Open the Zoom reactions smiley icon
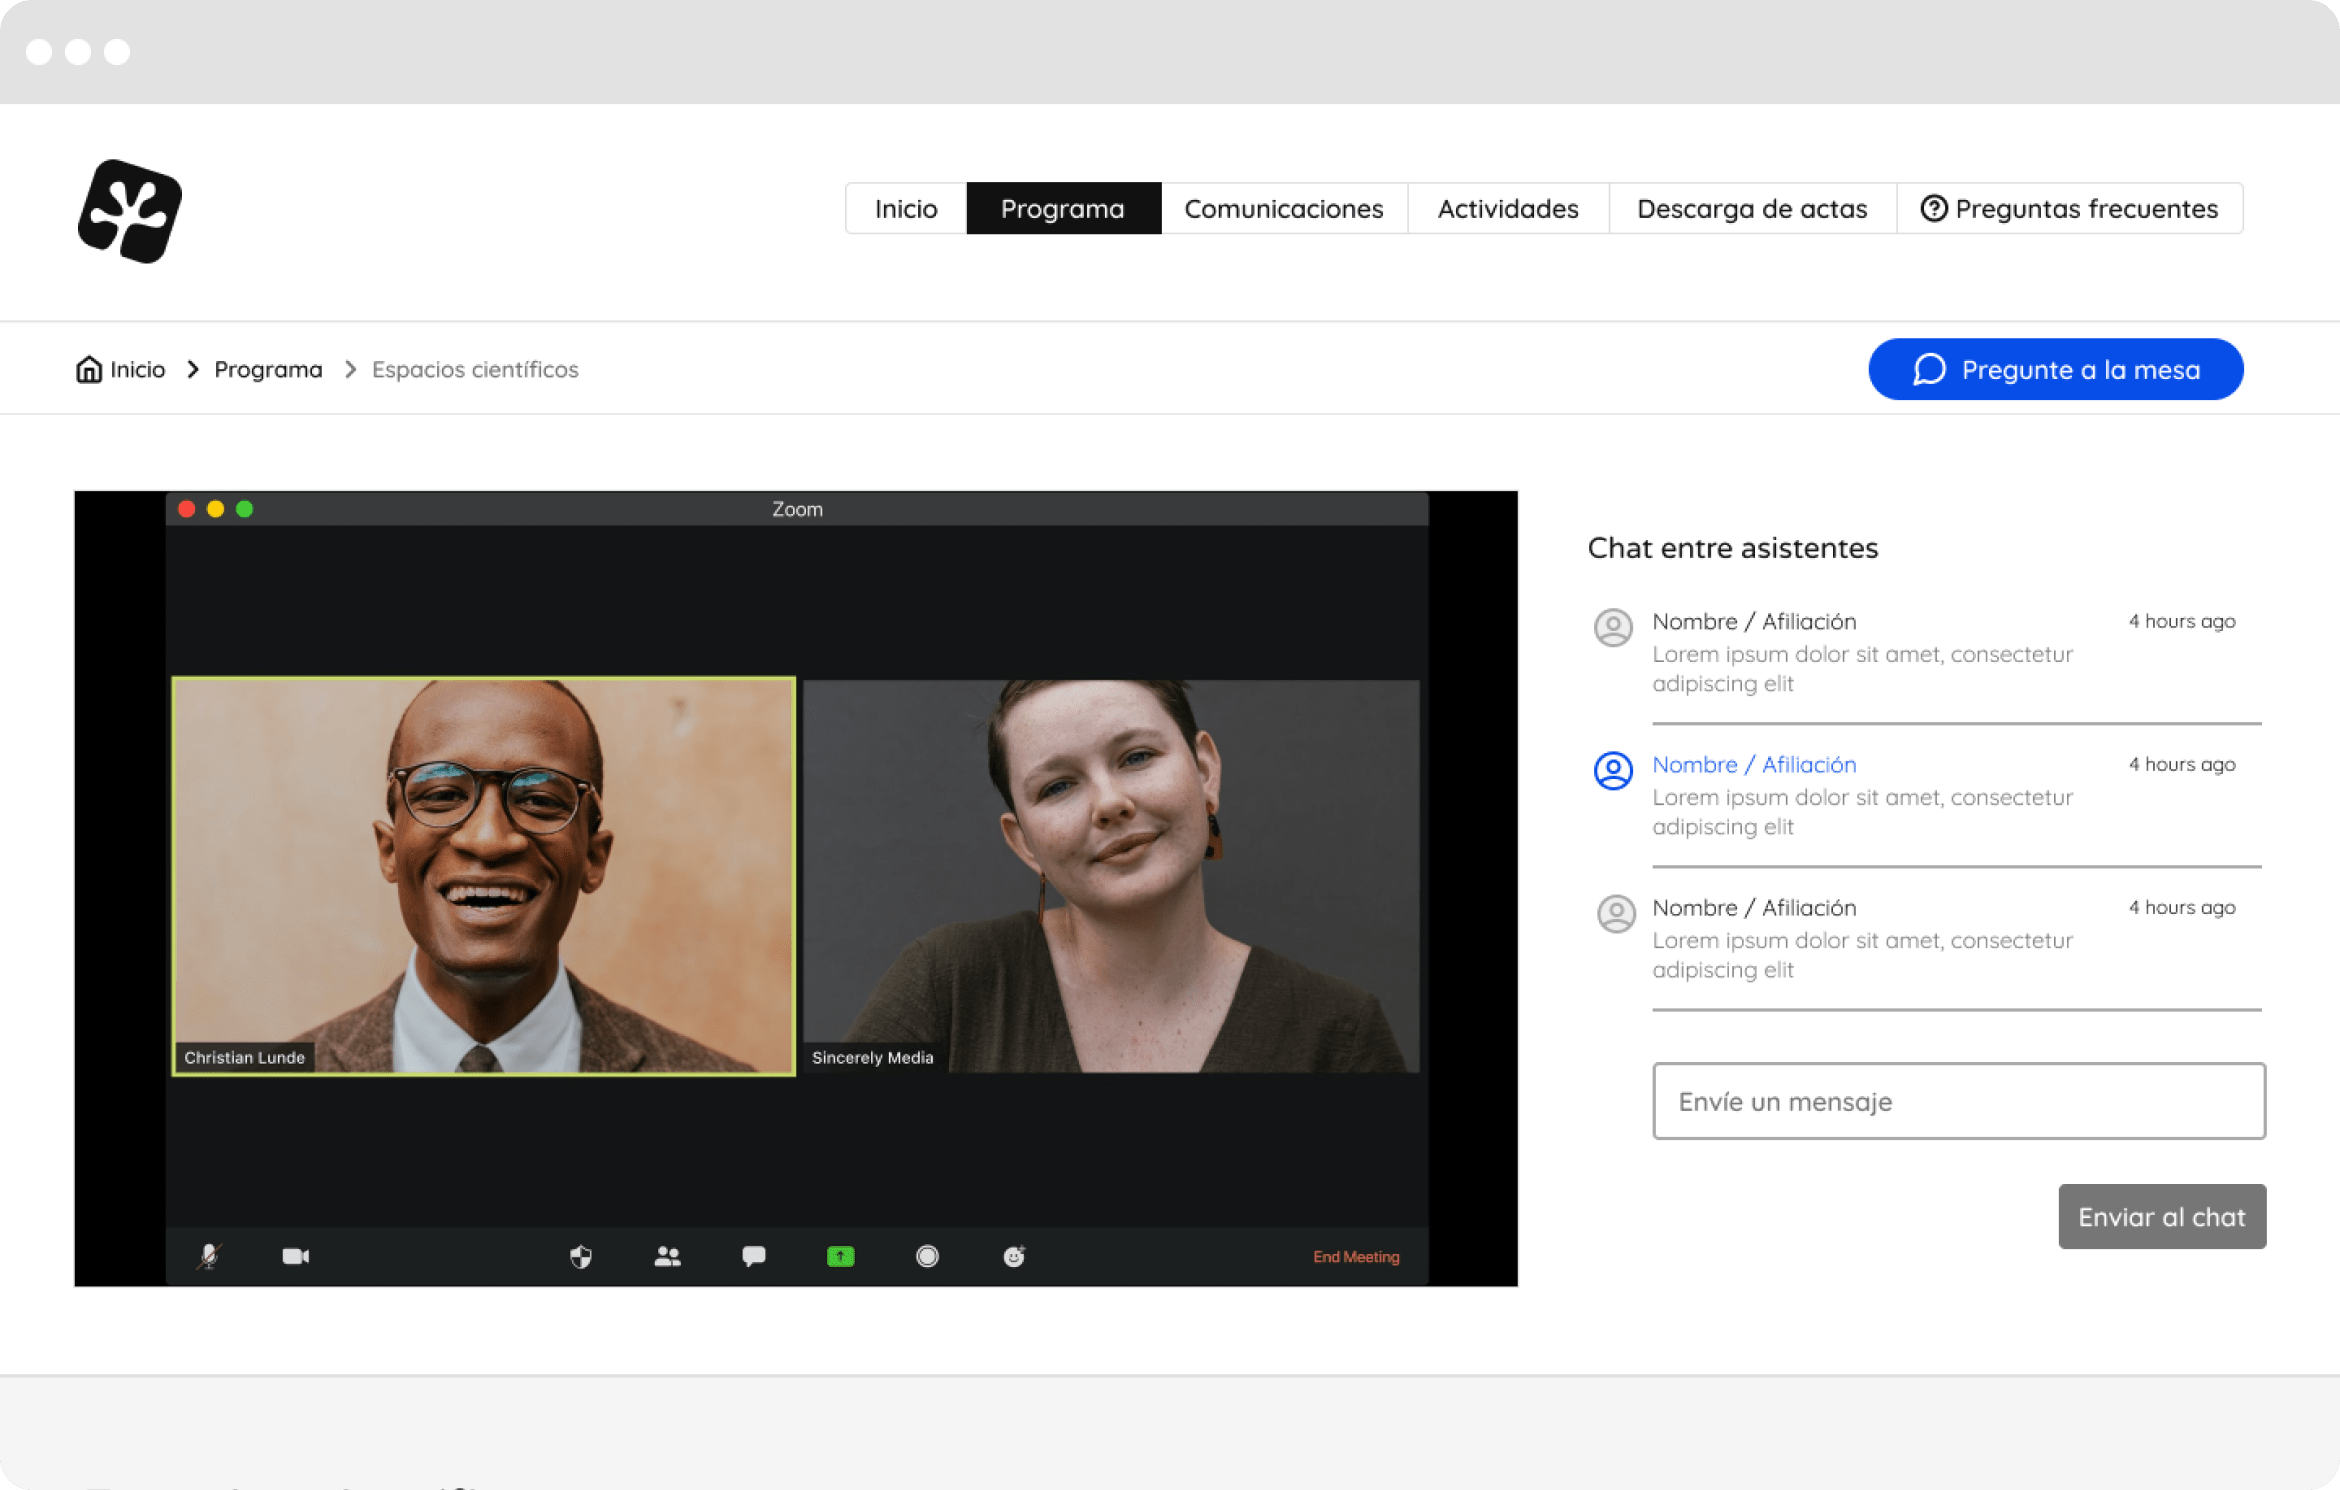2340x1490 pixels. point(1014,1256)
